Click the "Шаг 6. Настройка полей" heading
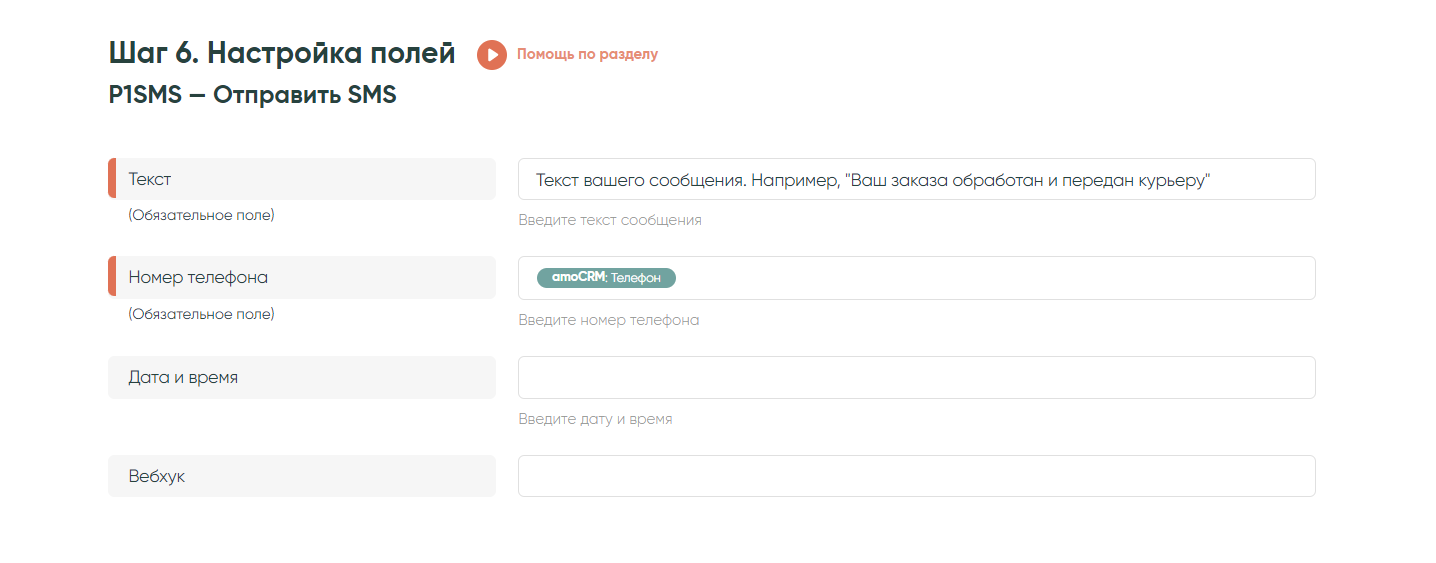1436x563 pixels. (x=281, y=53)
